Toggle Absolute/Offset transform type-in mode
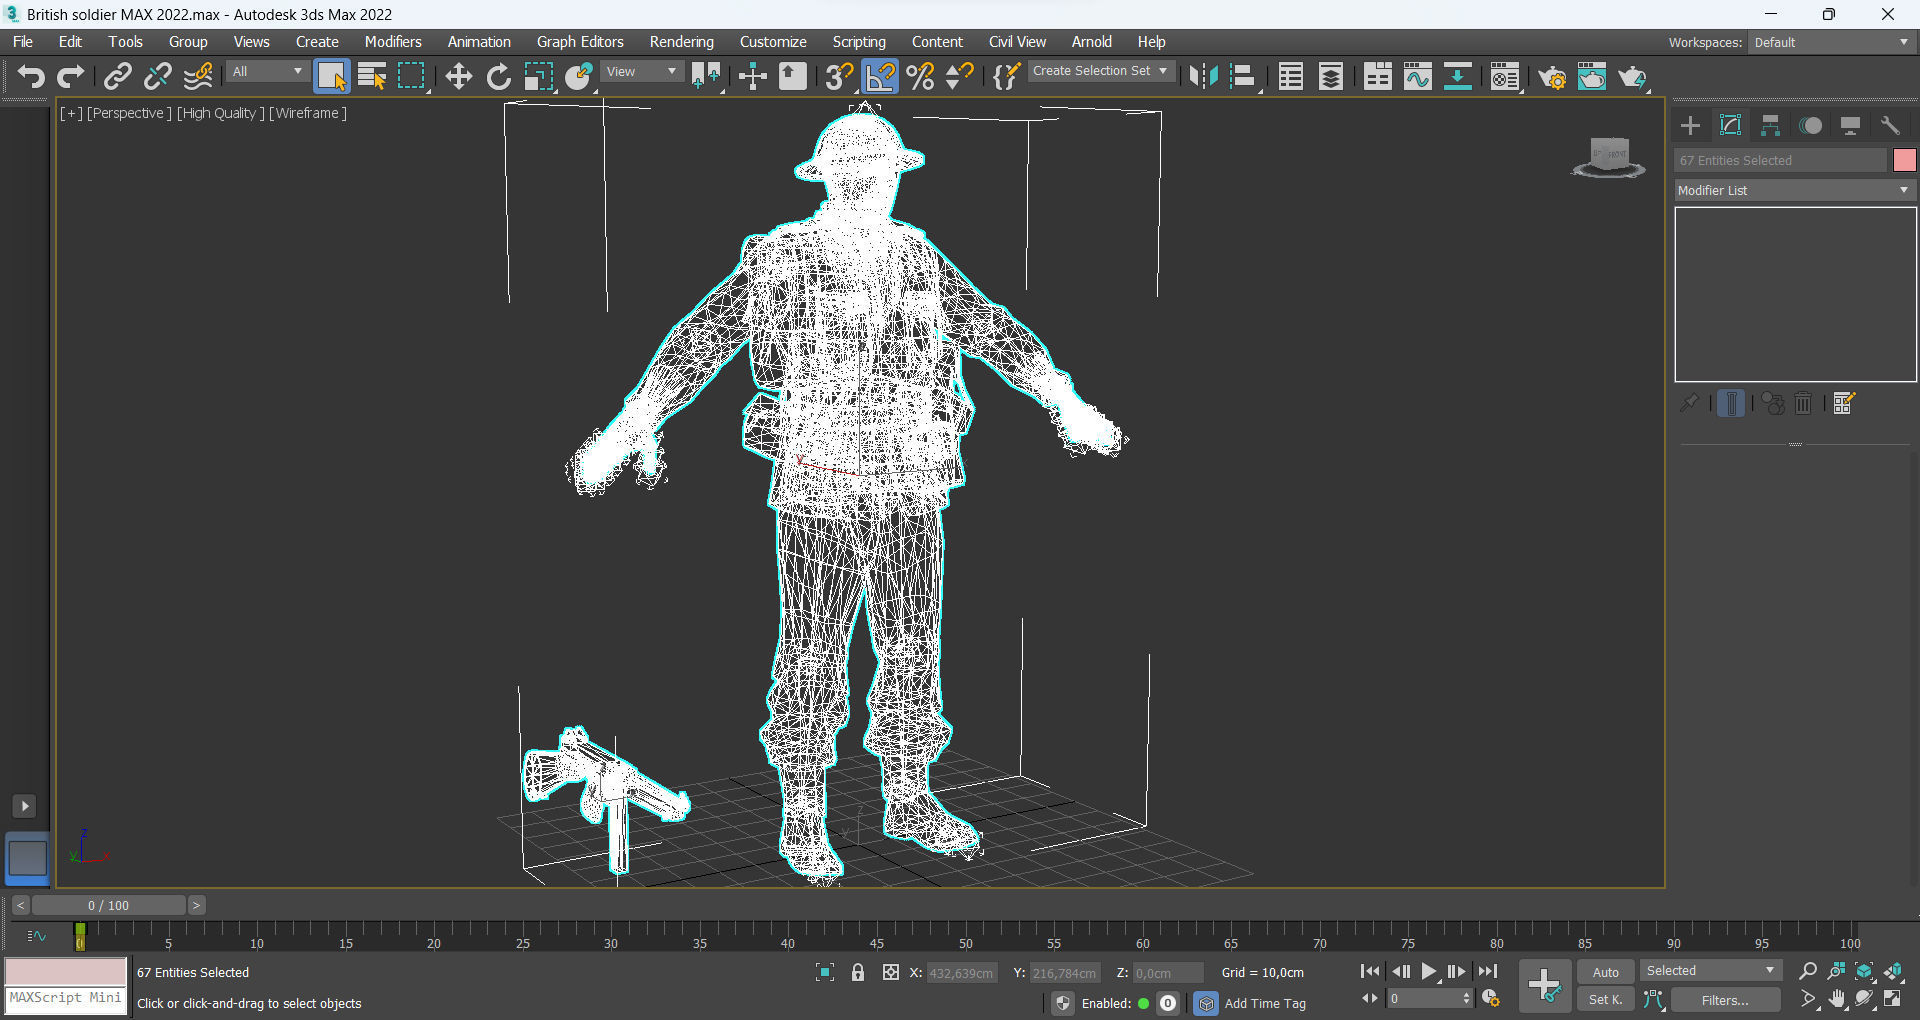The height and width of the screenshot is (1020, 1920). [x=891, y=972]
